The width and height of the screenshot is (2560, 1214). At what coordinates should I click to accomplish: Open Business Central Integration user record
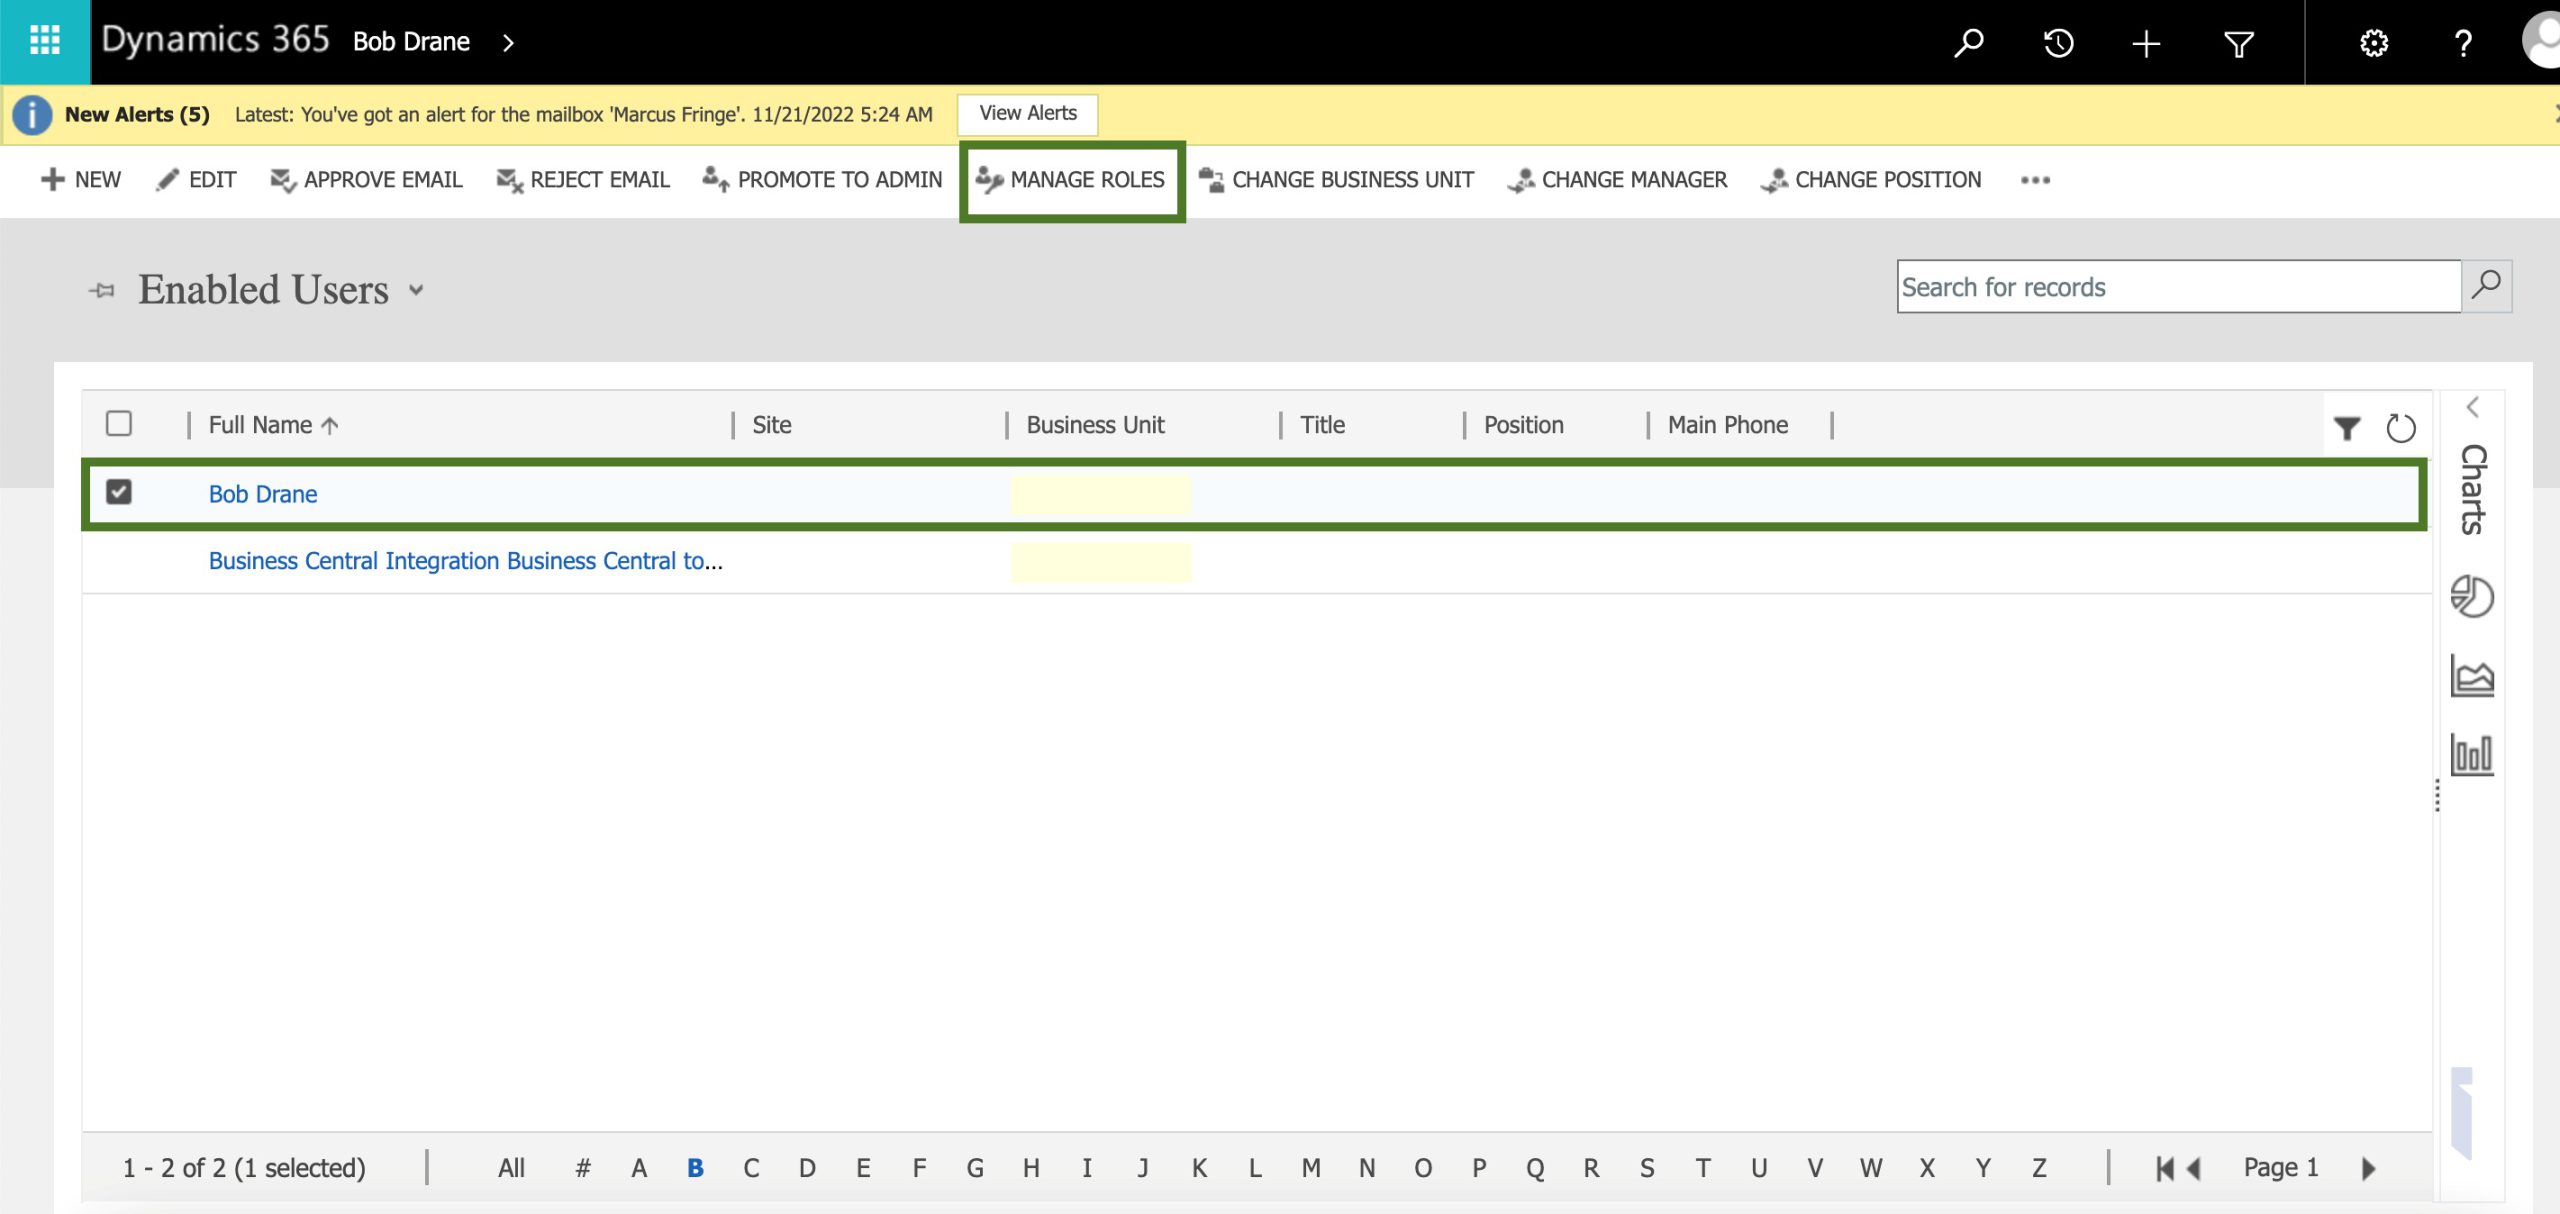pyautogui.click(x=465, y=561)
